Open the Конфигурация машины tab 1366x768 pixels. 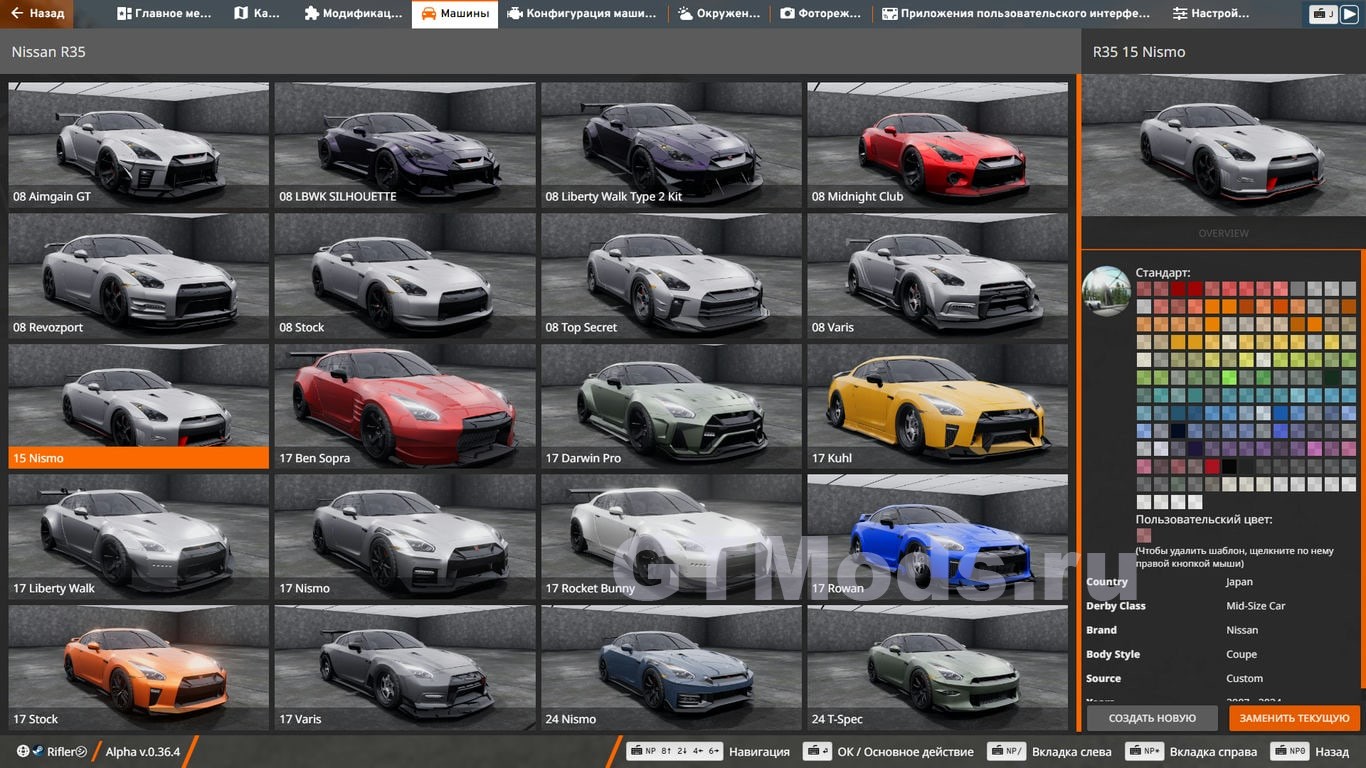pos(582,14)
